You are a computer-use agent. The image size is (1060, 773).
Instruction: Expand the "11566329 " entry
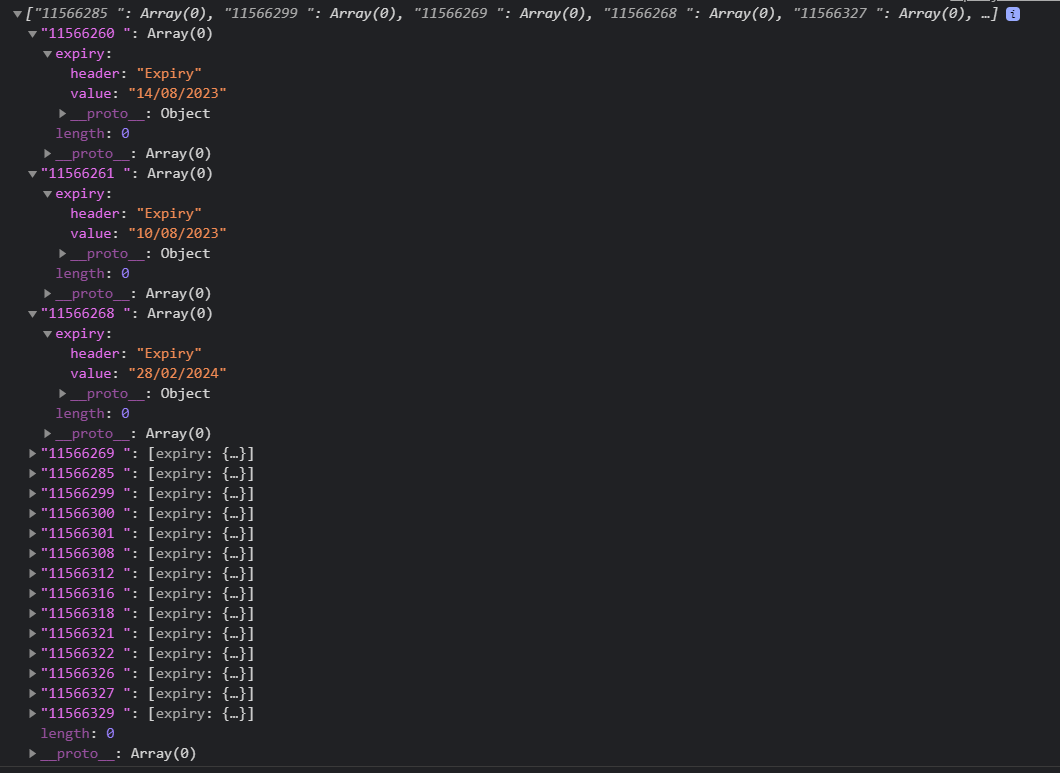(32, 713)
